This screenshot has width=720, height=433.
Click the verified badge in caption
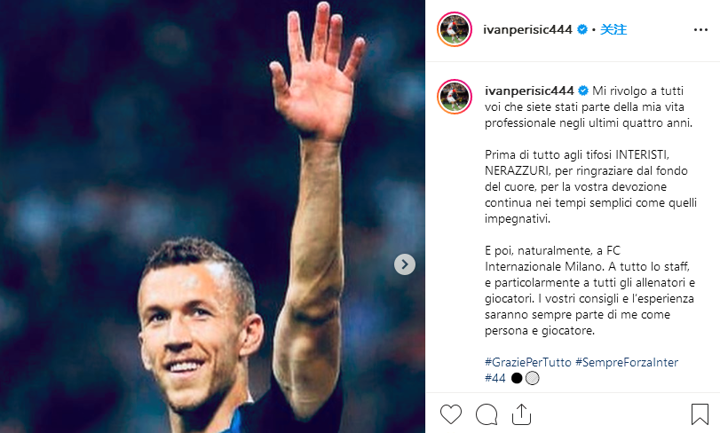point(583,91)
